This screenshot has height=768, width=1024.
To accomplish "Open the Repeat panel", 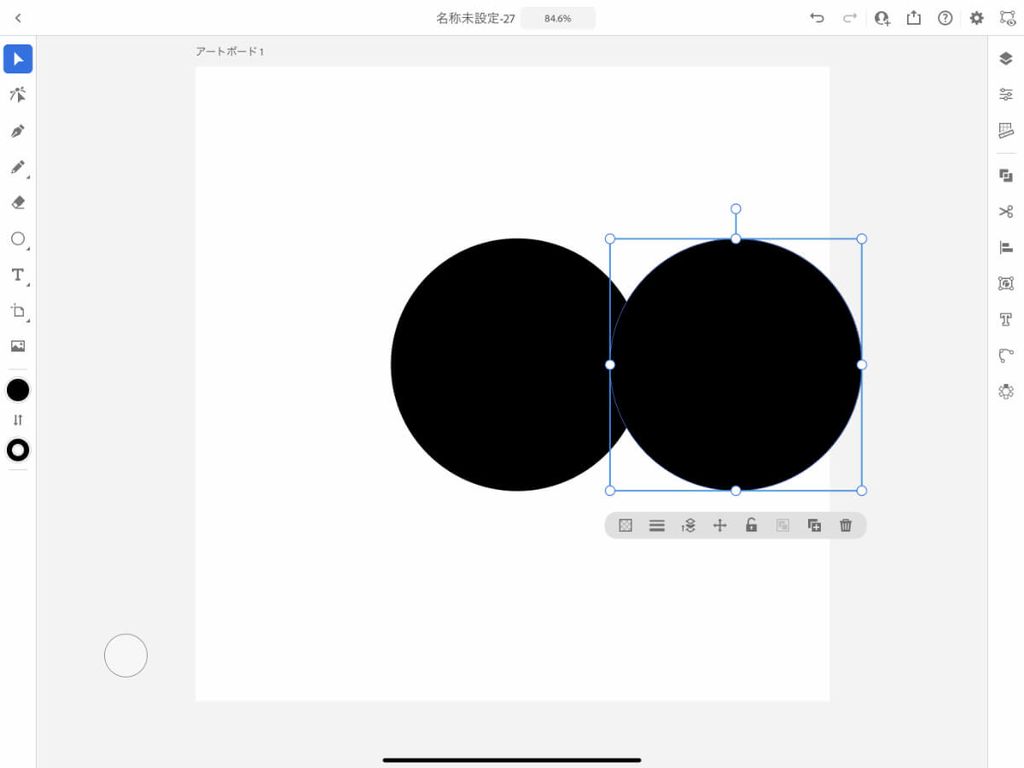I will (1006, 391).
